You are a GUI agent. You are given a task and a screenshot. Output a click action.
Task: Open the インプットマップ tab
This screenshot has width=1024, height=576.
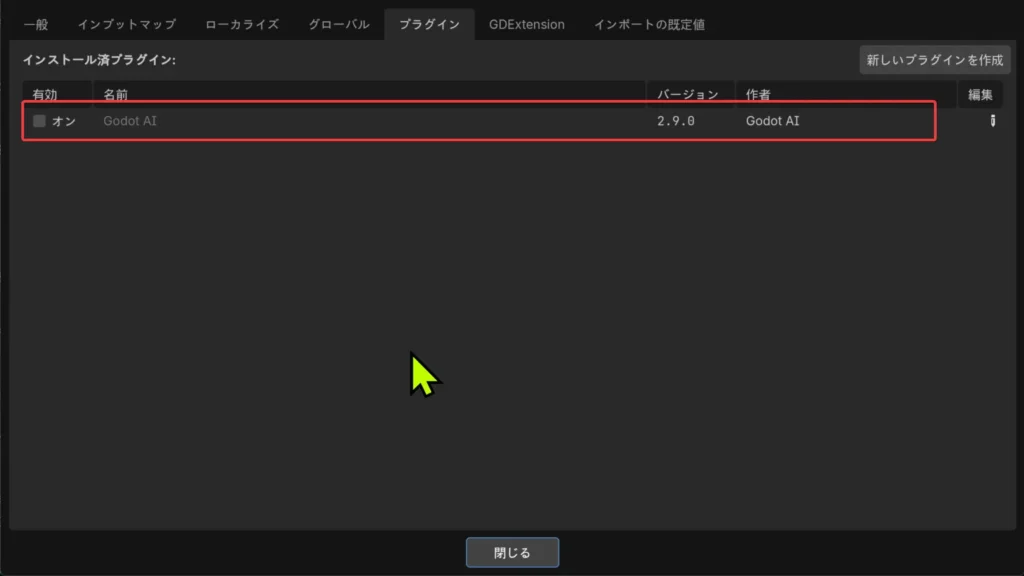pyautogui.click(x=127, y=25)
